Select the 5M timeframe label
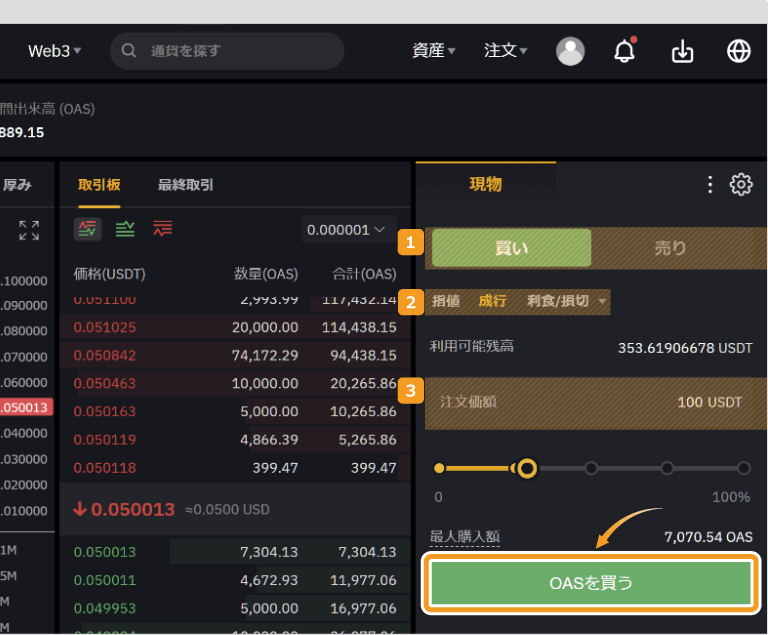 (9, 576)
